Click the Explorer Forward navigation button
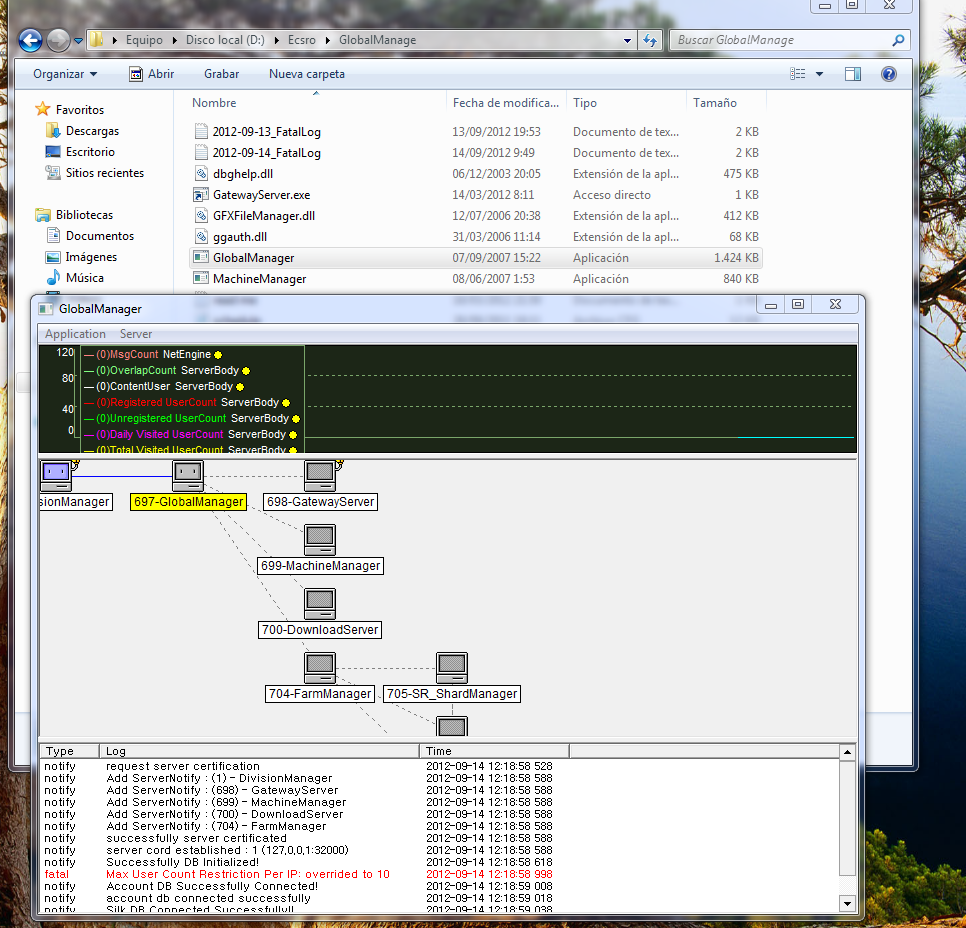This screenshot has width=966, height=928. pyautogui.click(x=59, y=41)
